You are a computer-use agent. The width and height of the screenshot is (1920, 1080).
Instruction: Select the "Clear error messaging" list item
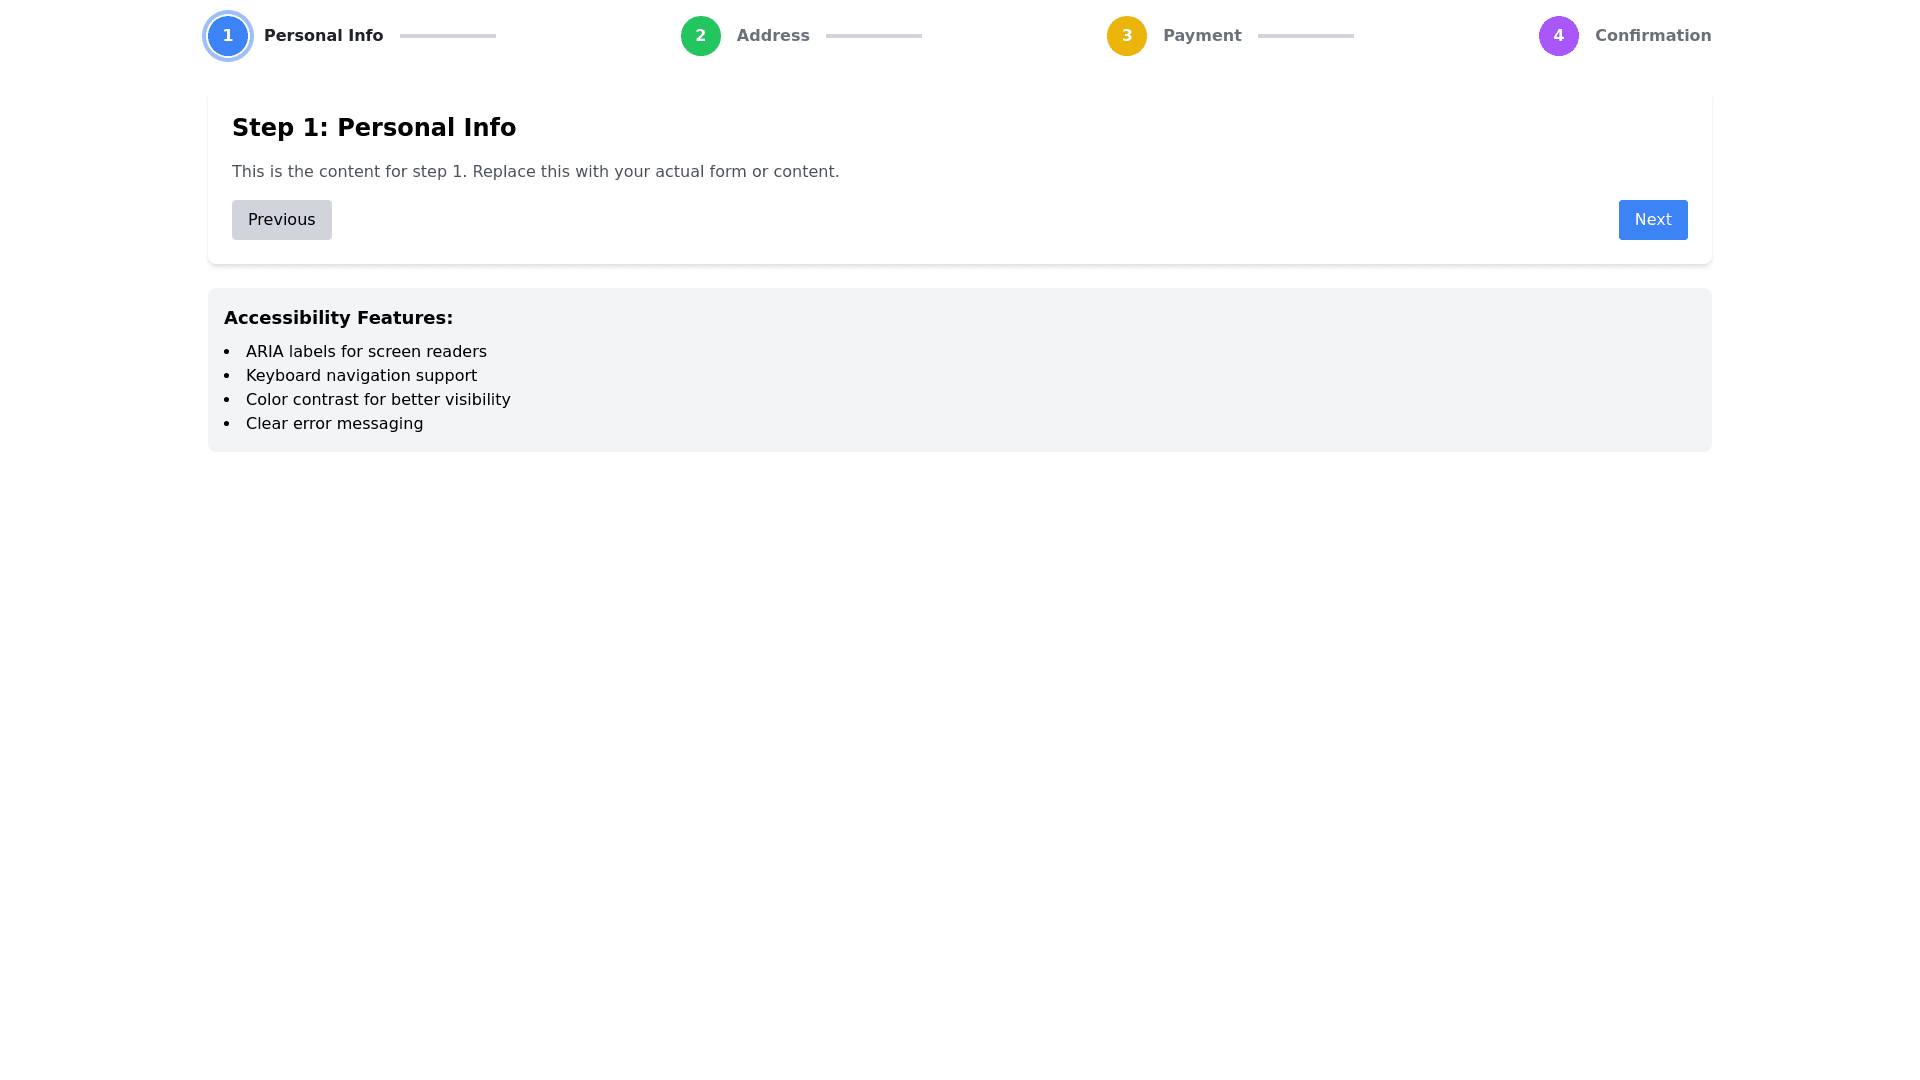click(334, 424)
